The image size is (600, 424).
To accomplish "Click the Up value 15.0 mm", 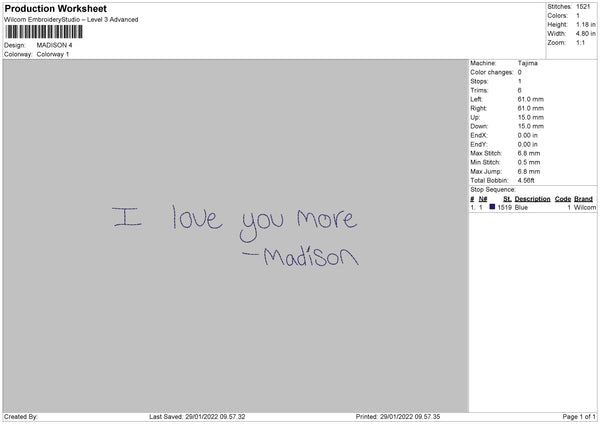I will coord(531,117).
